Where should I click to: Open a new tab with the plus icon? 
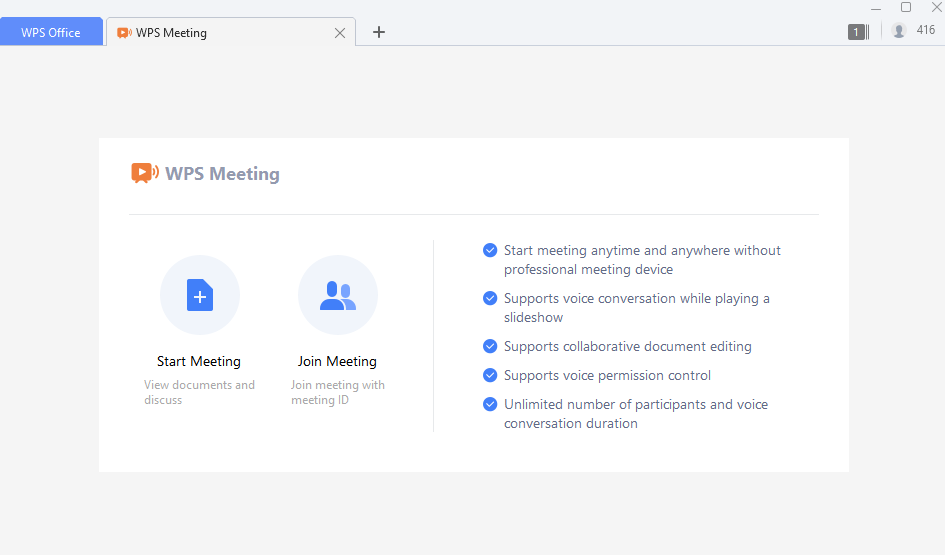378,32
